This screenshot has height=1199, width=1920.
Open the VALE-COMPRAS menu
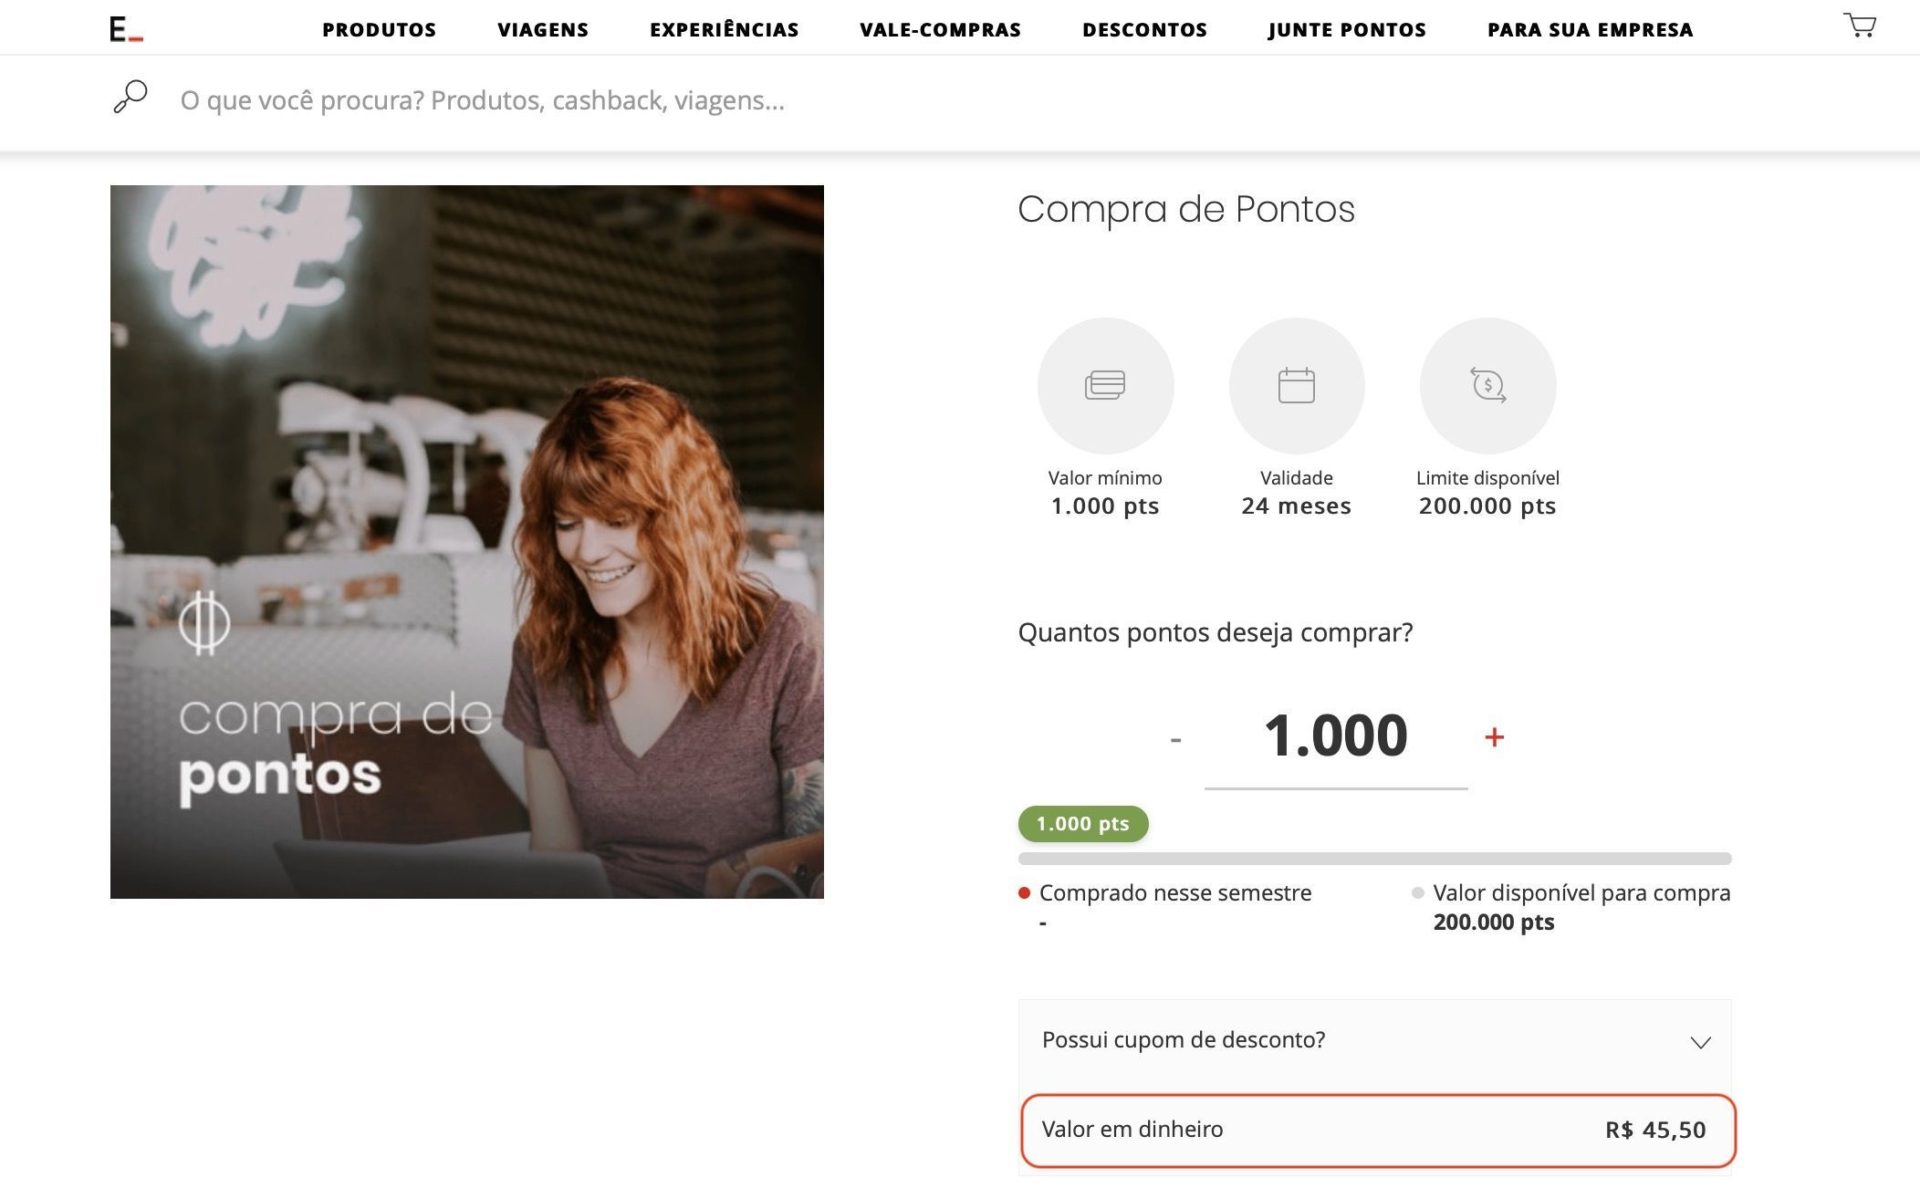pos(940,30)
